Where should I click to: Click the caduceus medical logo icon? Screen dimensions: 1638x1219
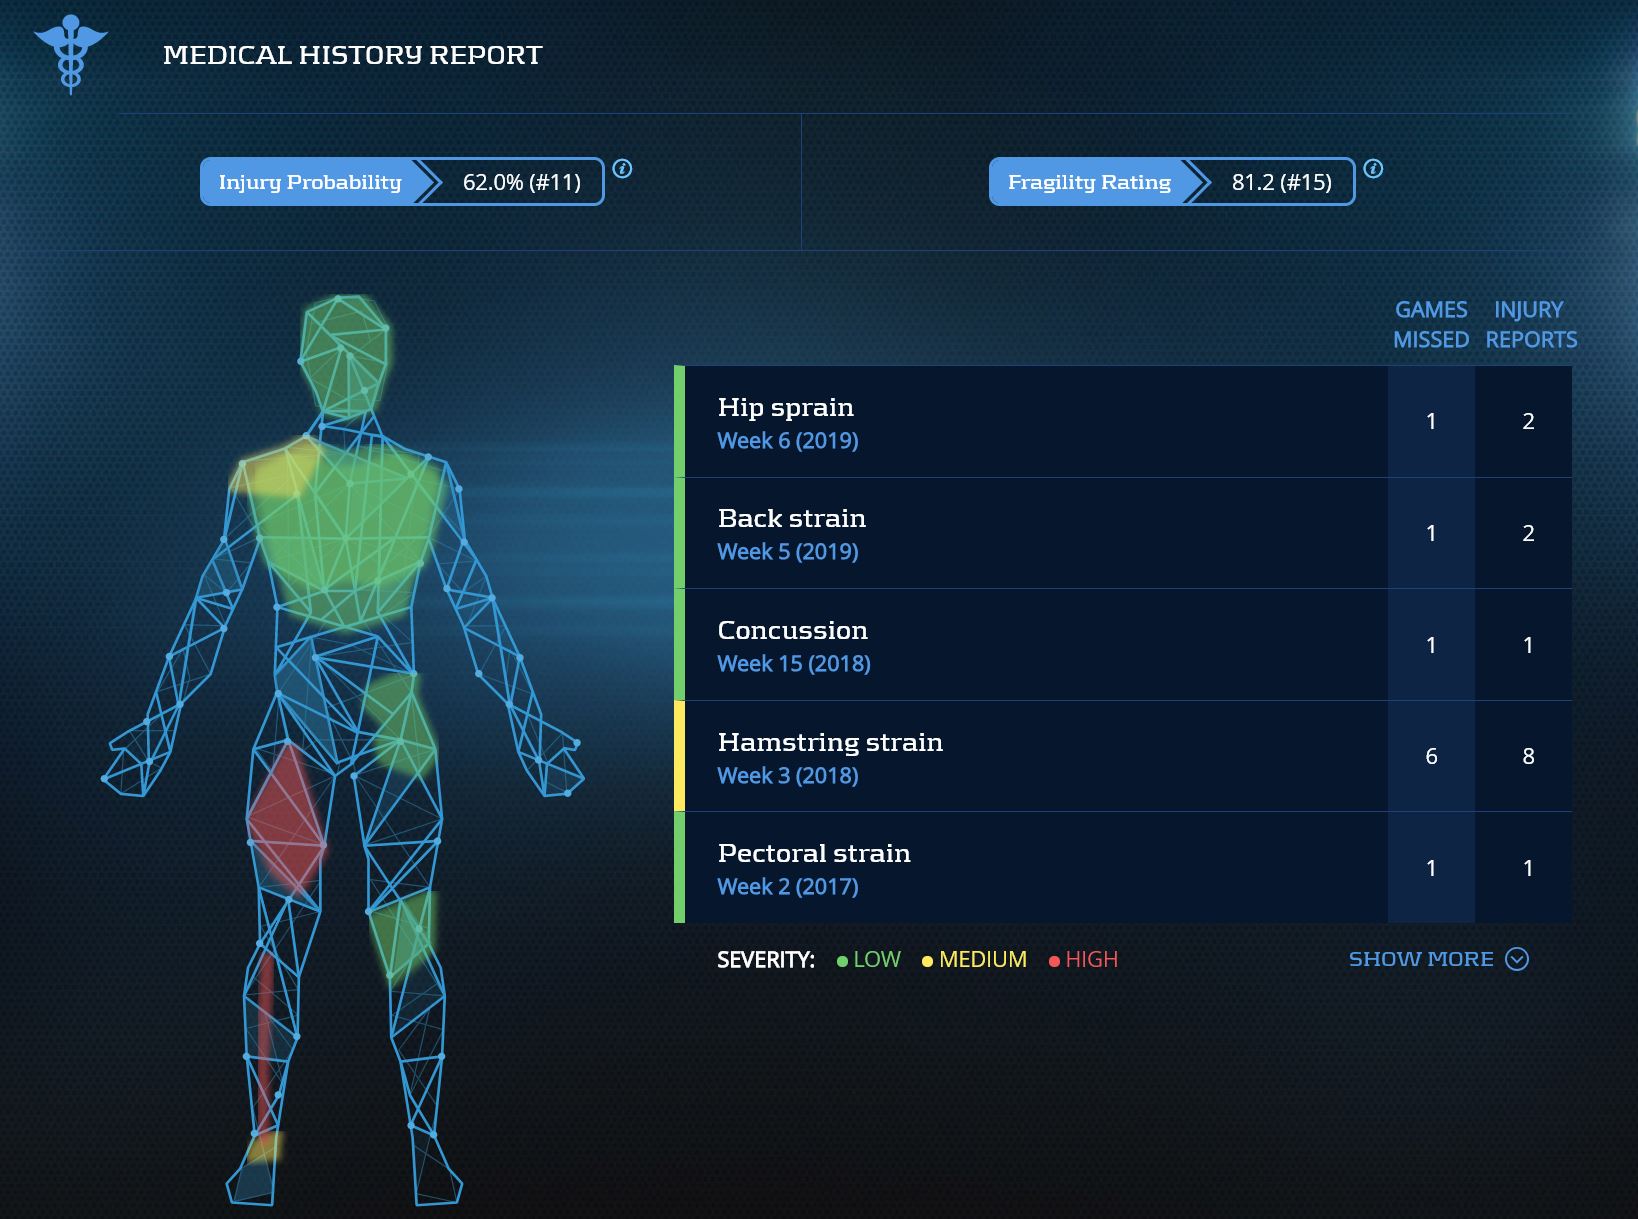click(x=70, y=53)
